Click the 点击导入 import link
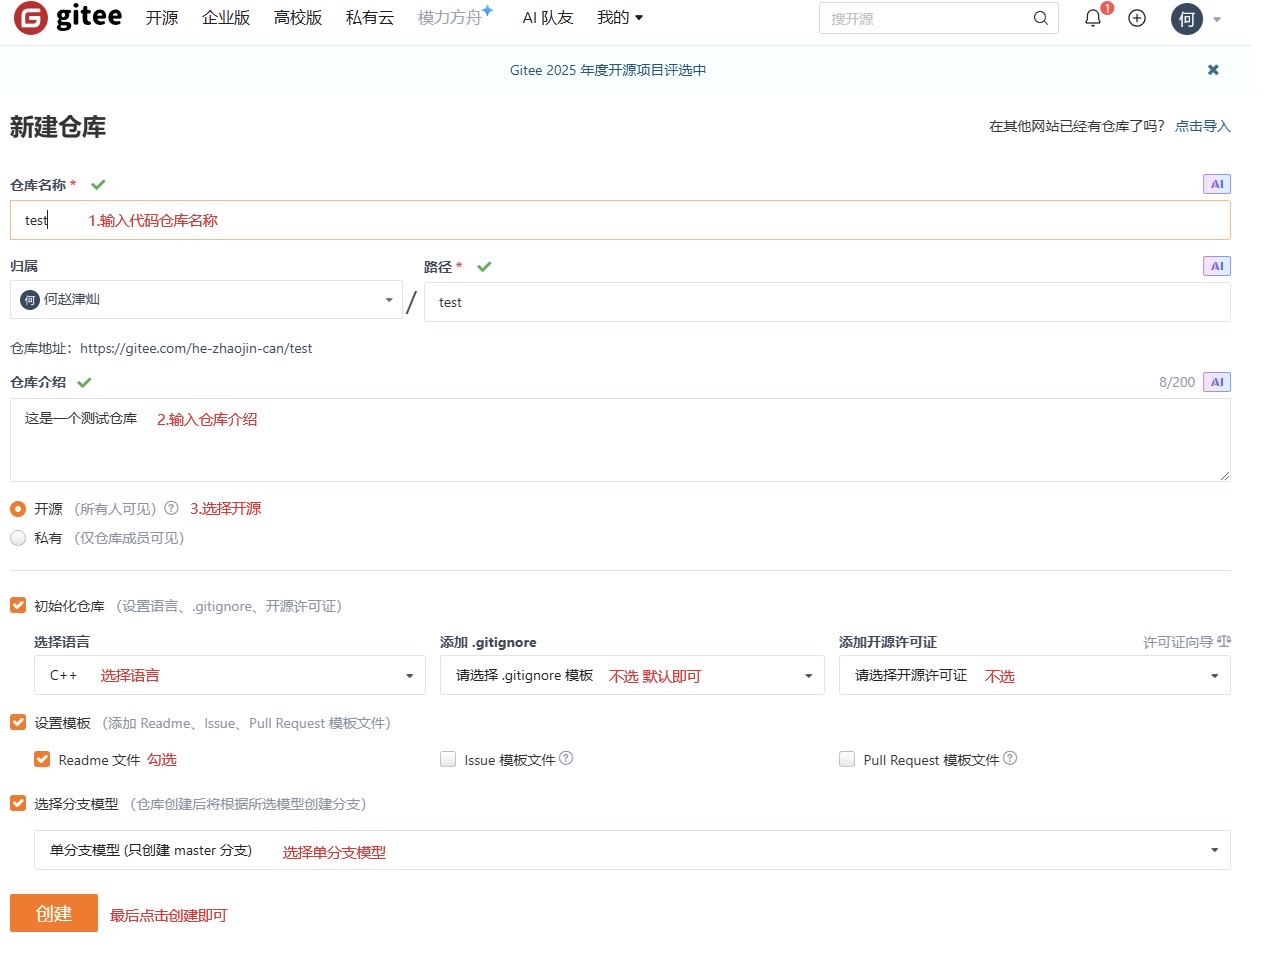Image resolution: width=1272 pixels, height=975 pixels. click(x=1202, y=126)
